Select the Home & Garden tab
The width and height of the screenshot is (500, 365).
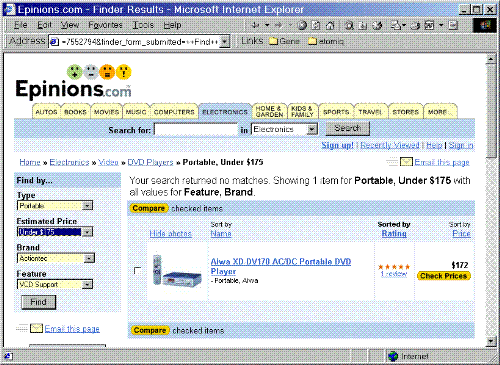coord(269,111)
